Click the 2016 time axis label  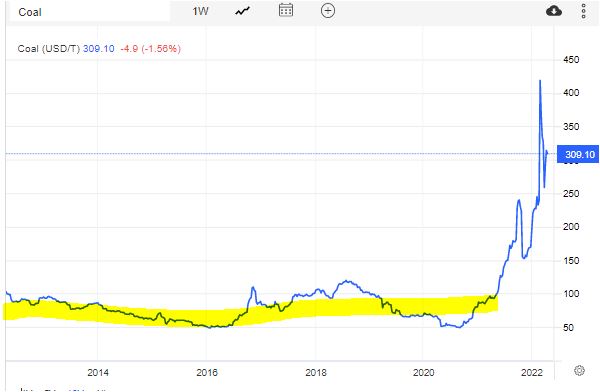pyautogui.click(x=207, y=372)
